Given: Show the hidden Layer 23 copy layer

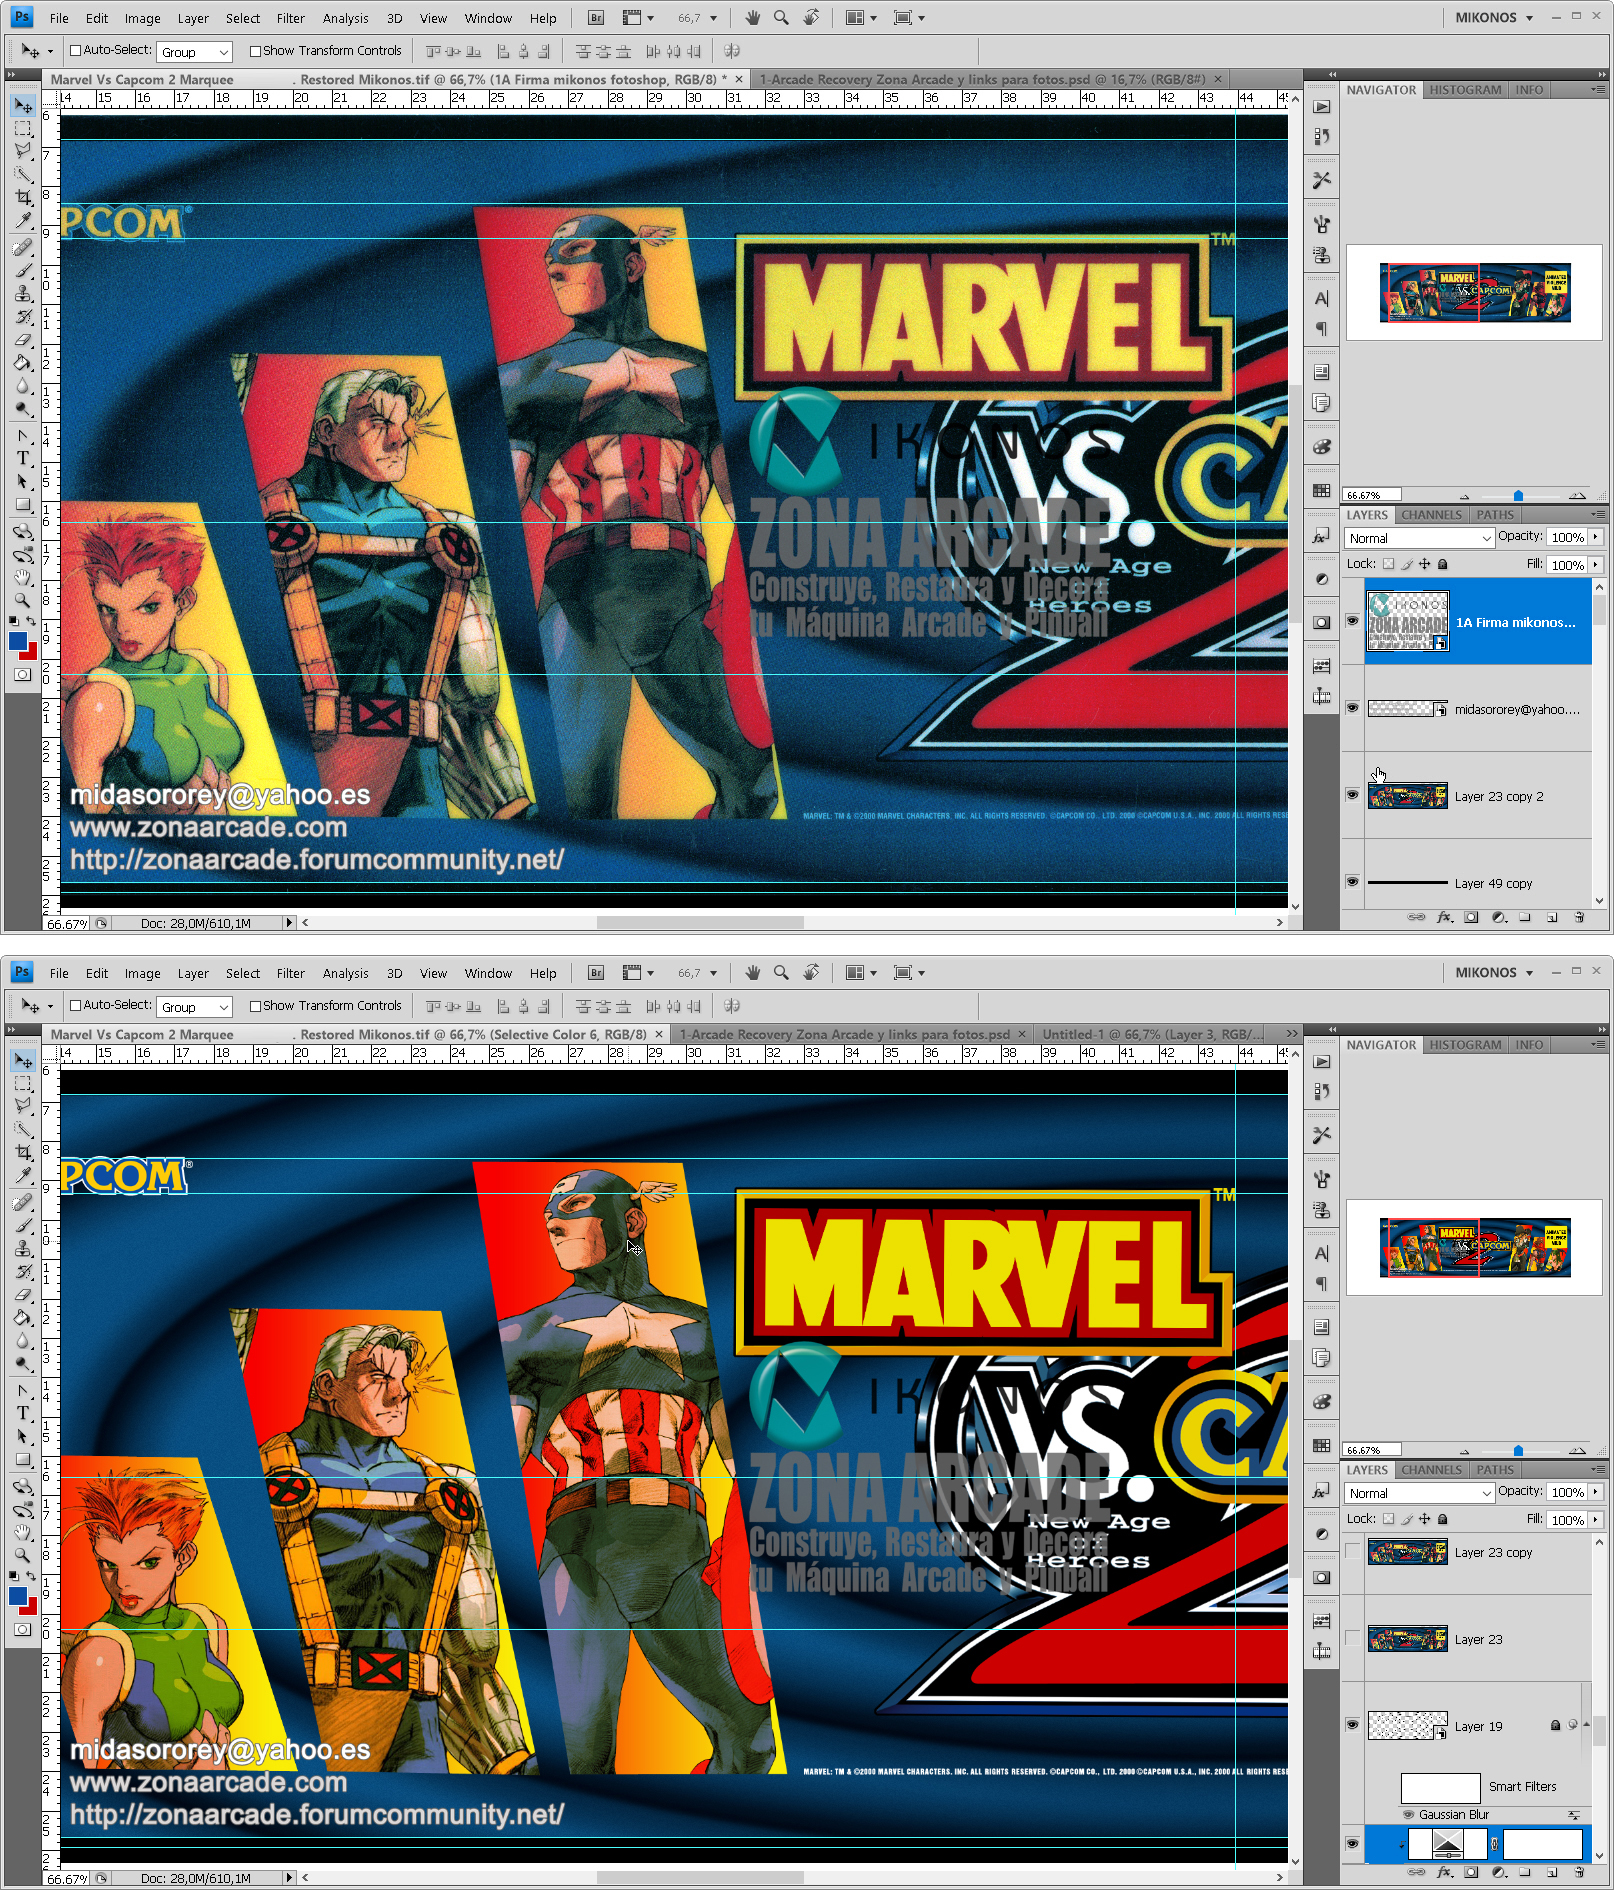Looking at the screenshot, I should [x=1352, y=1552].
